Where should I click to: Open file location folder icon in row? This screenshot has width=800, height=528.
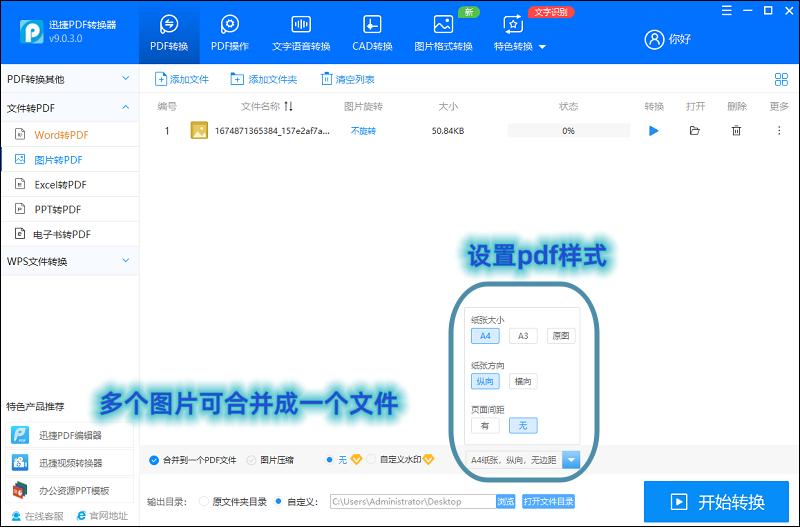click(x=694, y=131)
